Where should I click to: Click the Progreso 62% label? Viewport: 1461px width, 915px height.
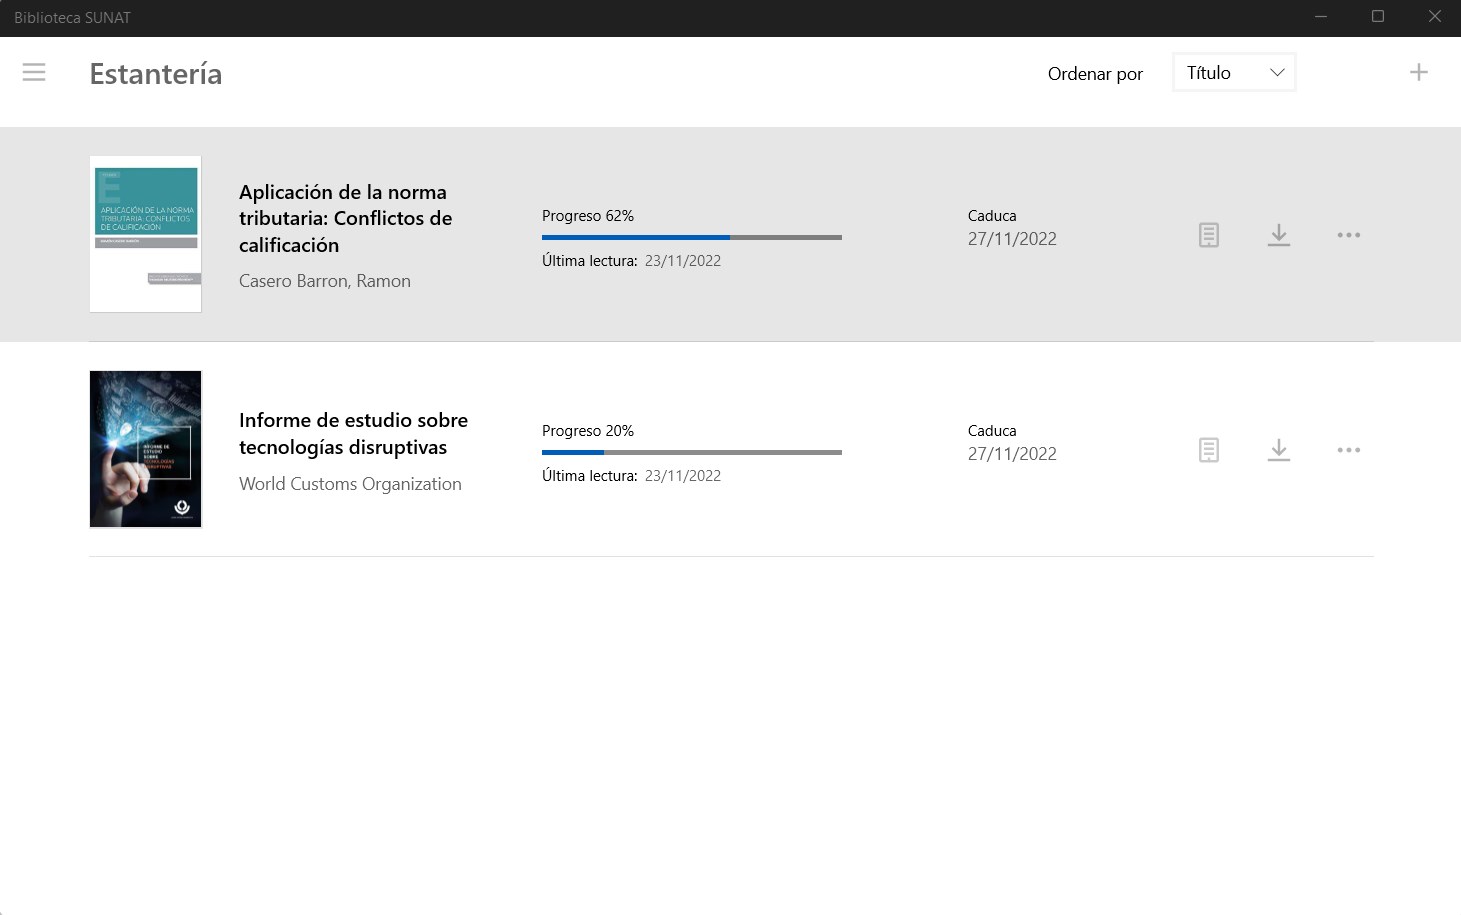point(588,216)
